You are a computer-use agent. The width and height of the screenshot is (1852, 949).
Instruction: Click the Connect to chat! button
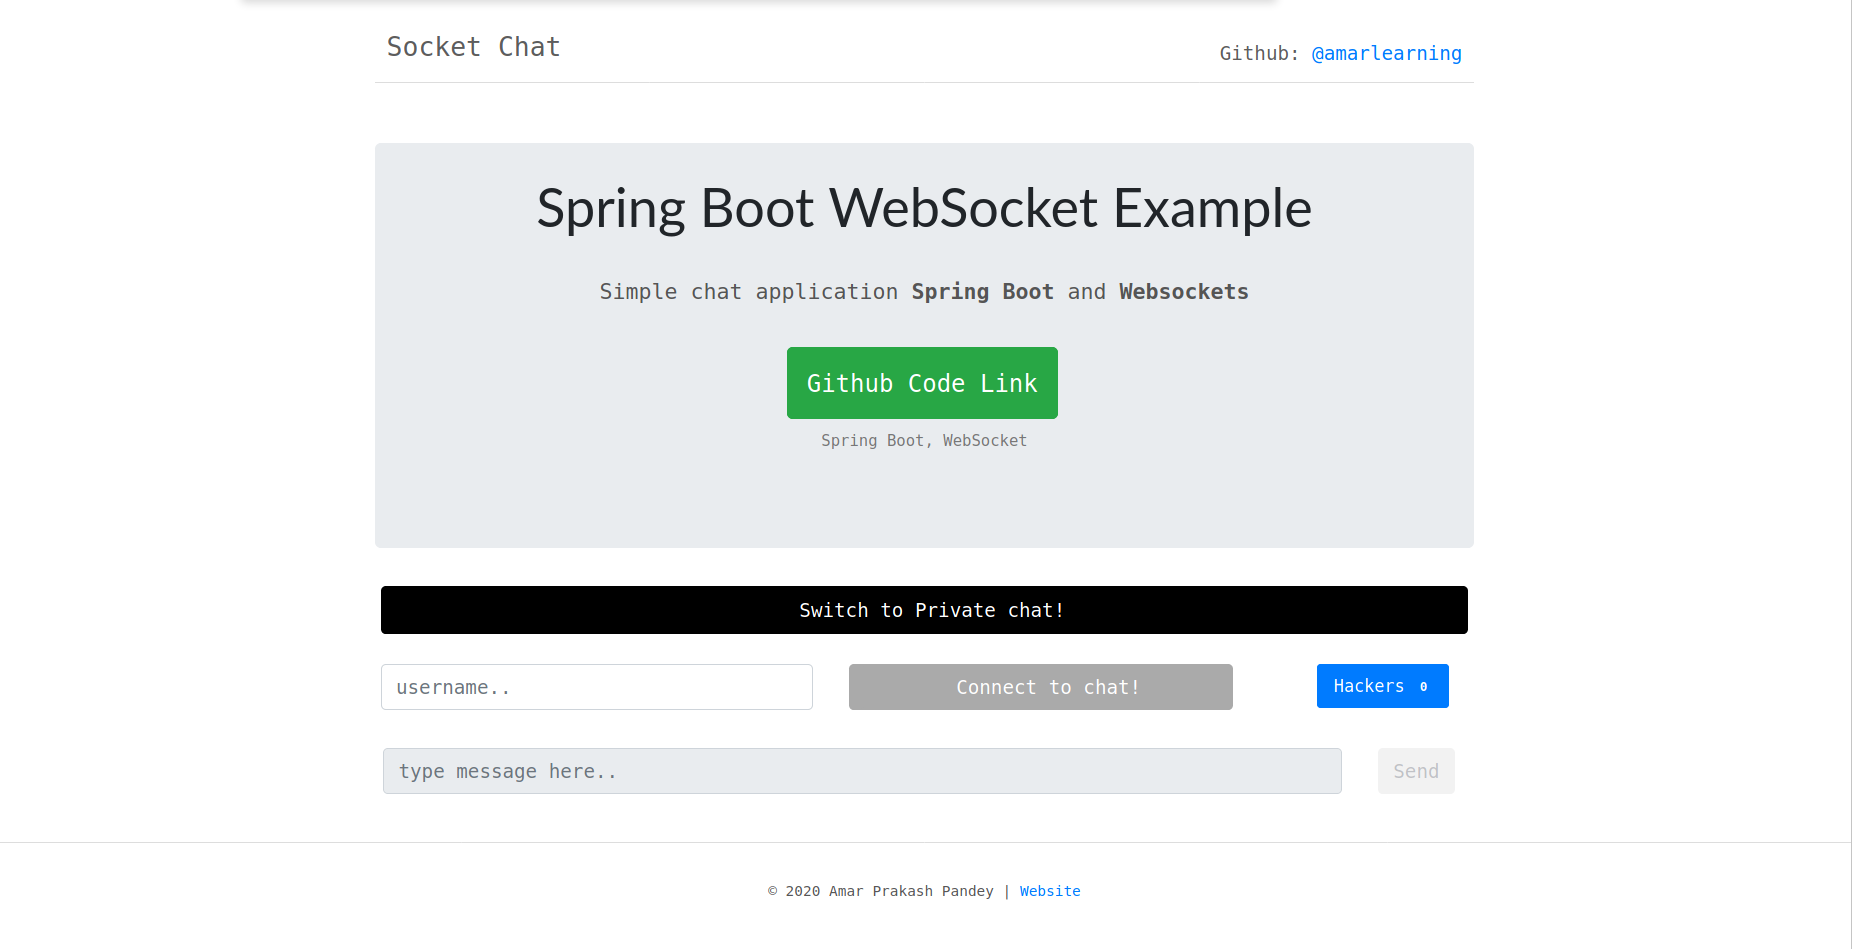point(1040,687)
